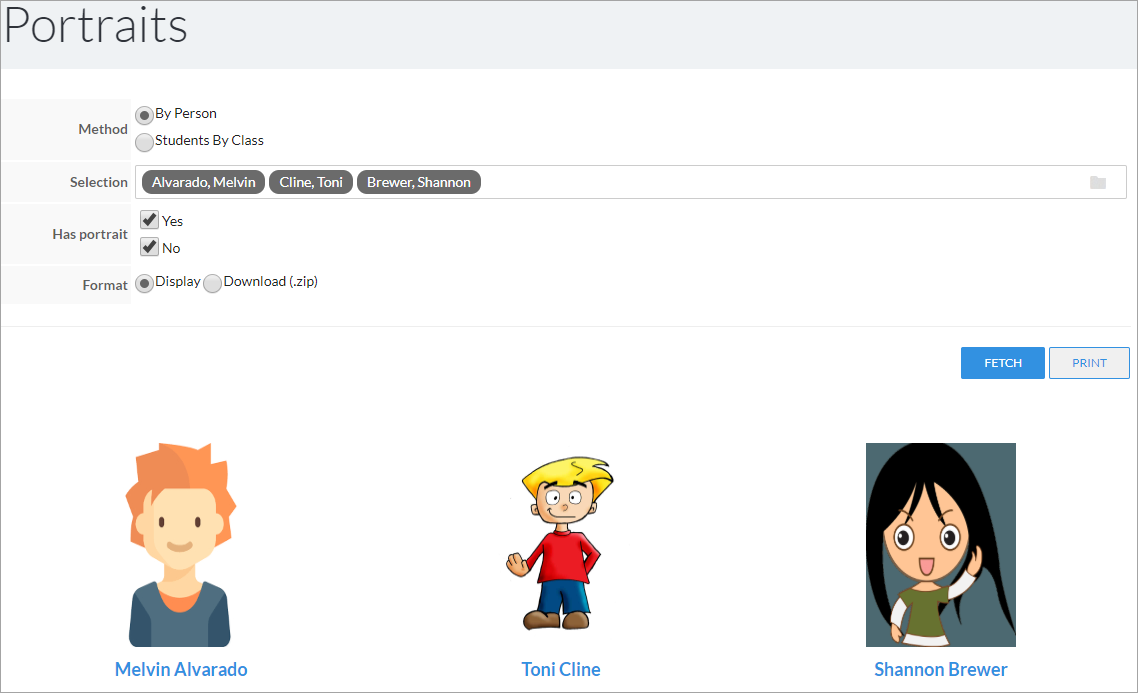The image size is (1138, 693).
Task: Click Shannon Brewer's portrait image
Action: tap(941, 544)
